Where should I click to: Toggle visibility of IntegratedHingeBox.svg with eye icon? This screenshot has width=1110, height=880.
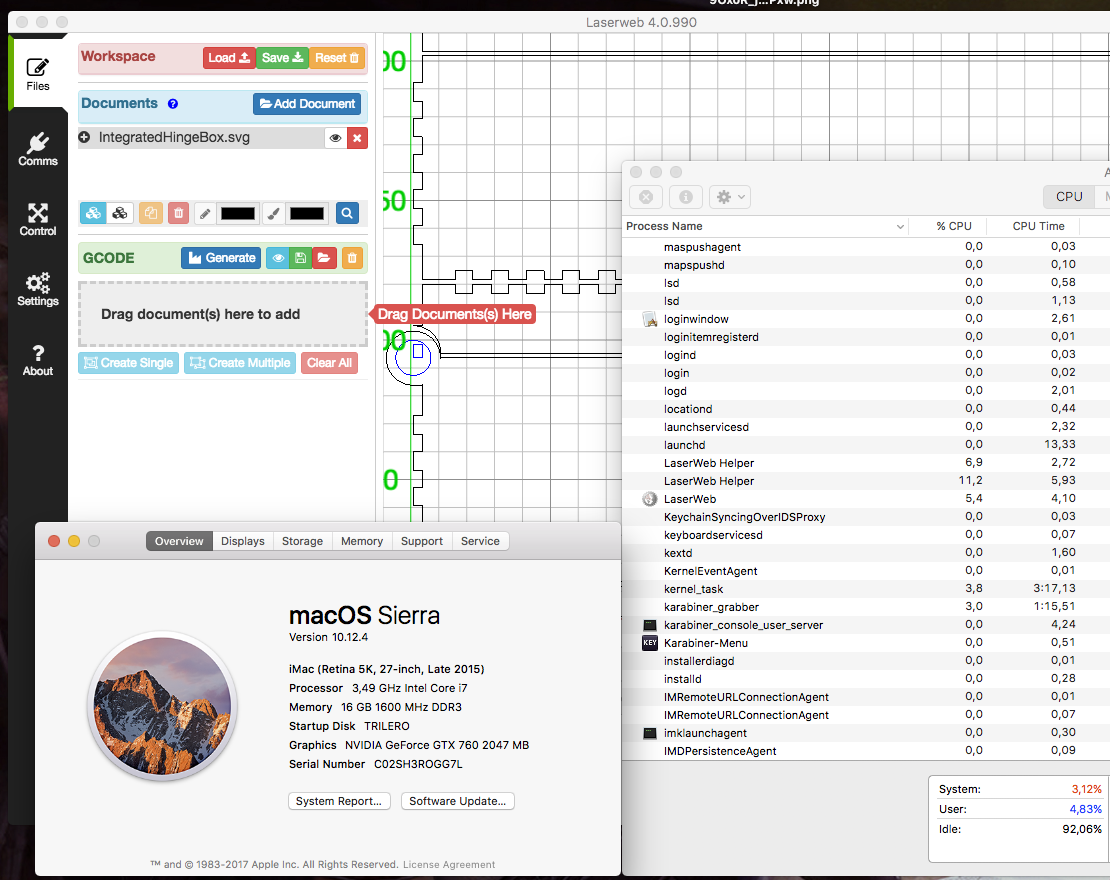(x=336, y=138)
